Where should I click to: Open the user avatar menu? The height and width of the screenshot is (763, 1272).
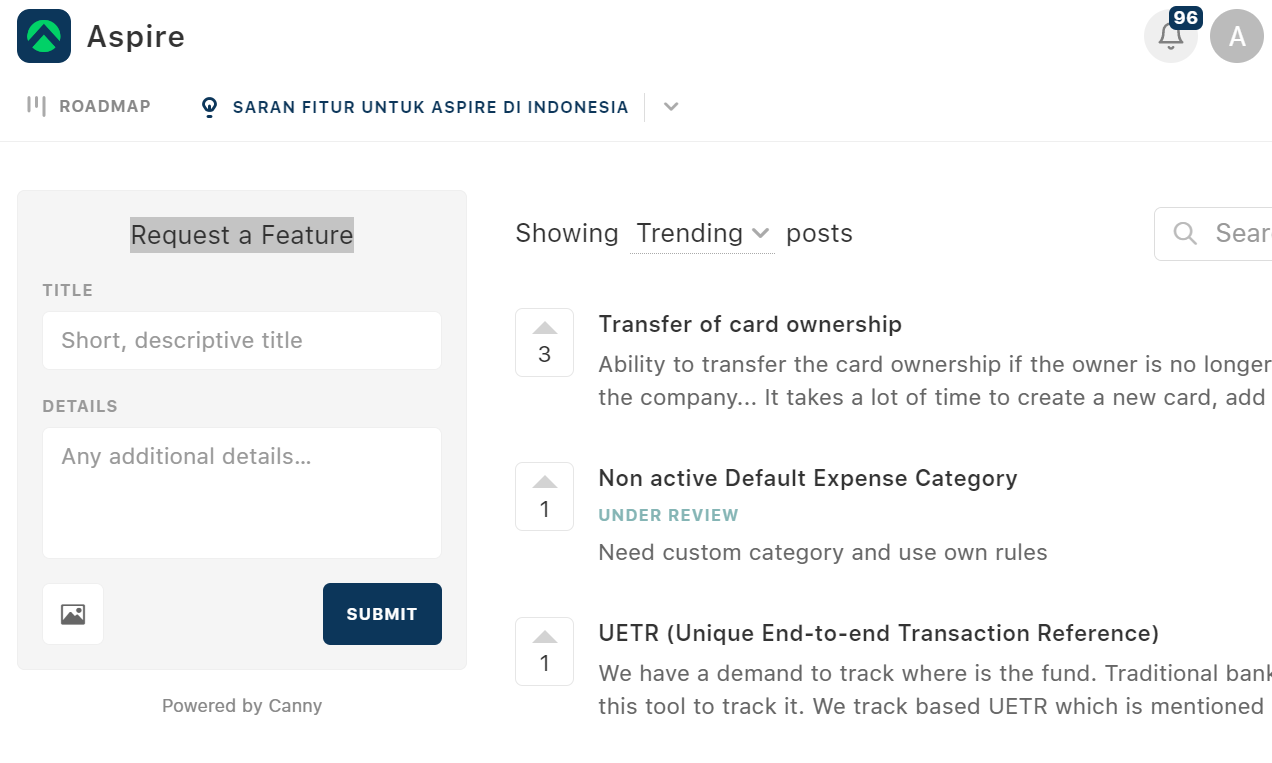[x=1237, y=36]
